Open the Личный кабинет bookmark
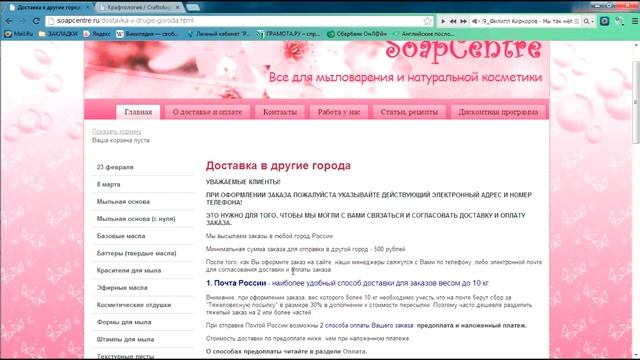 click(219, 34)
